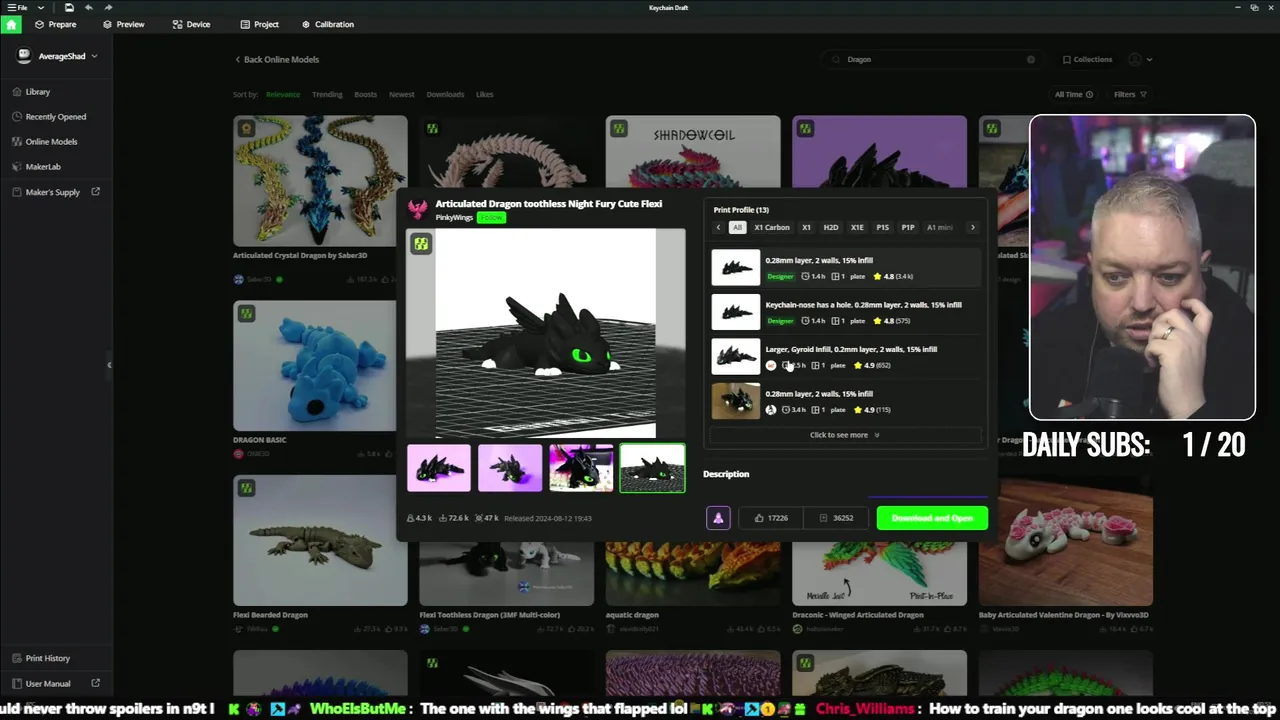Image resolution: width=1280 pixels, height=720 pixels.
Task: Open the All Time period dropdown
Action: coord(1073,94)
